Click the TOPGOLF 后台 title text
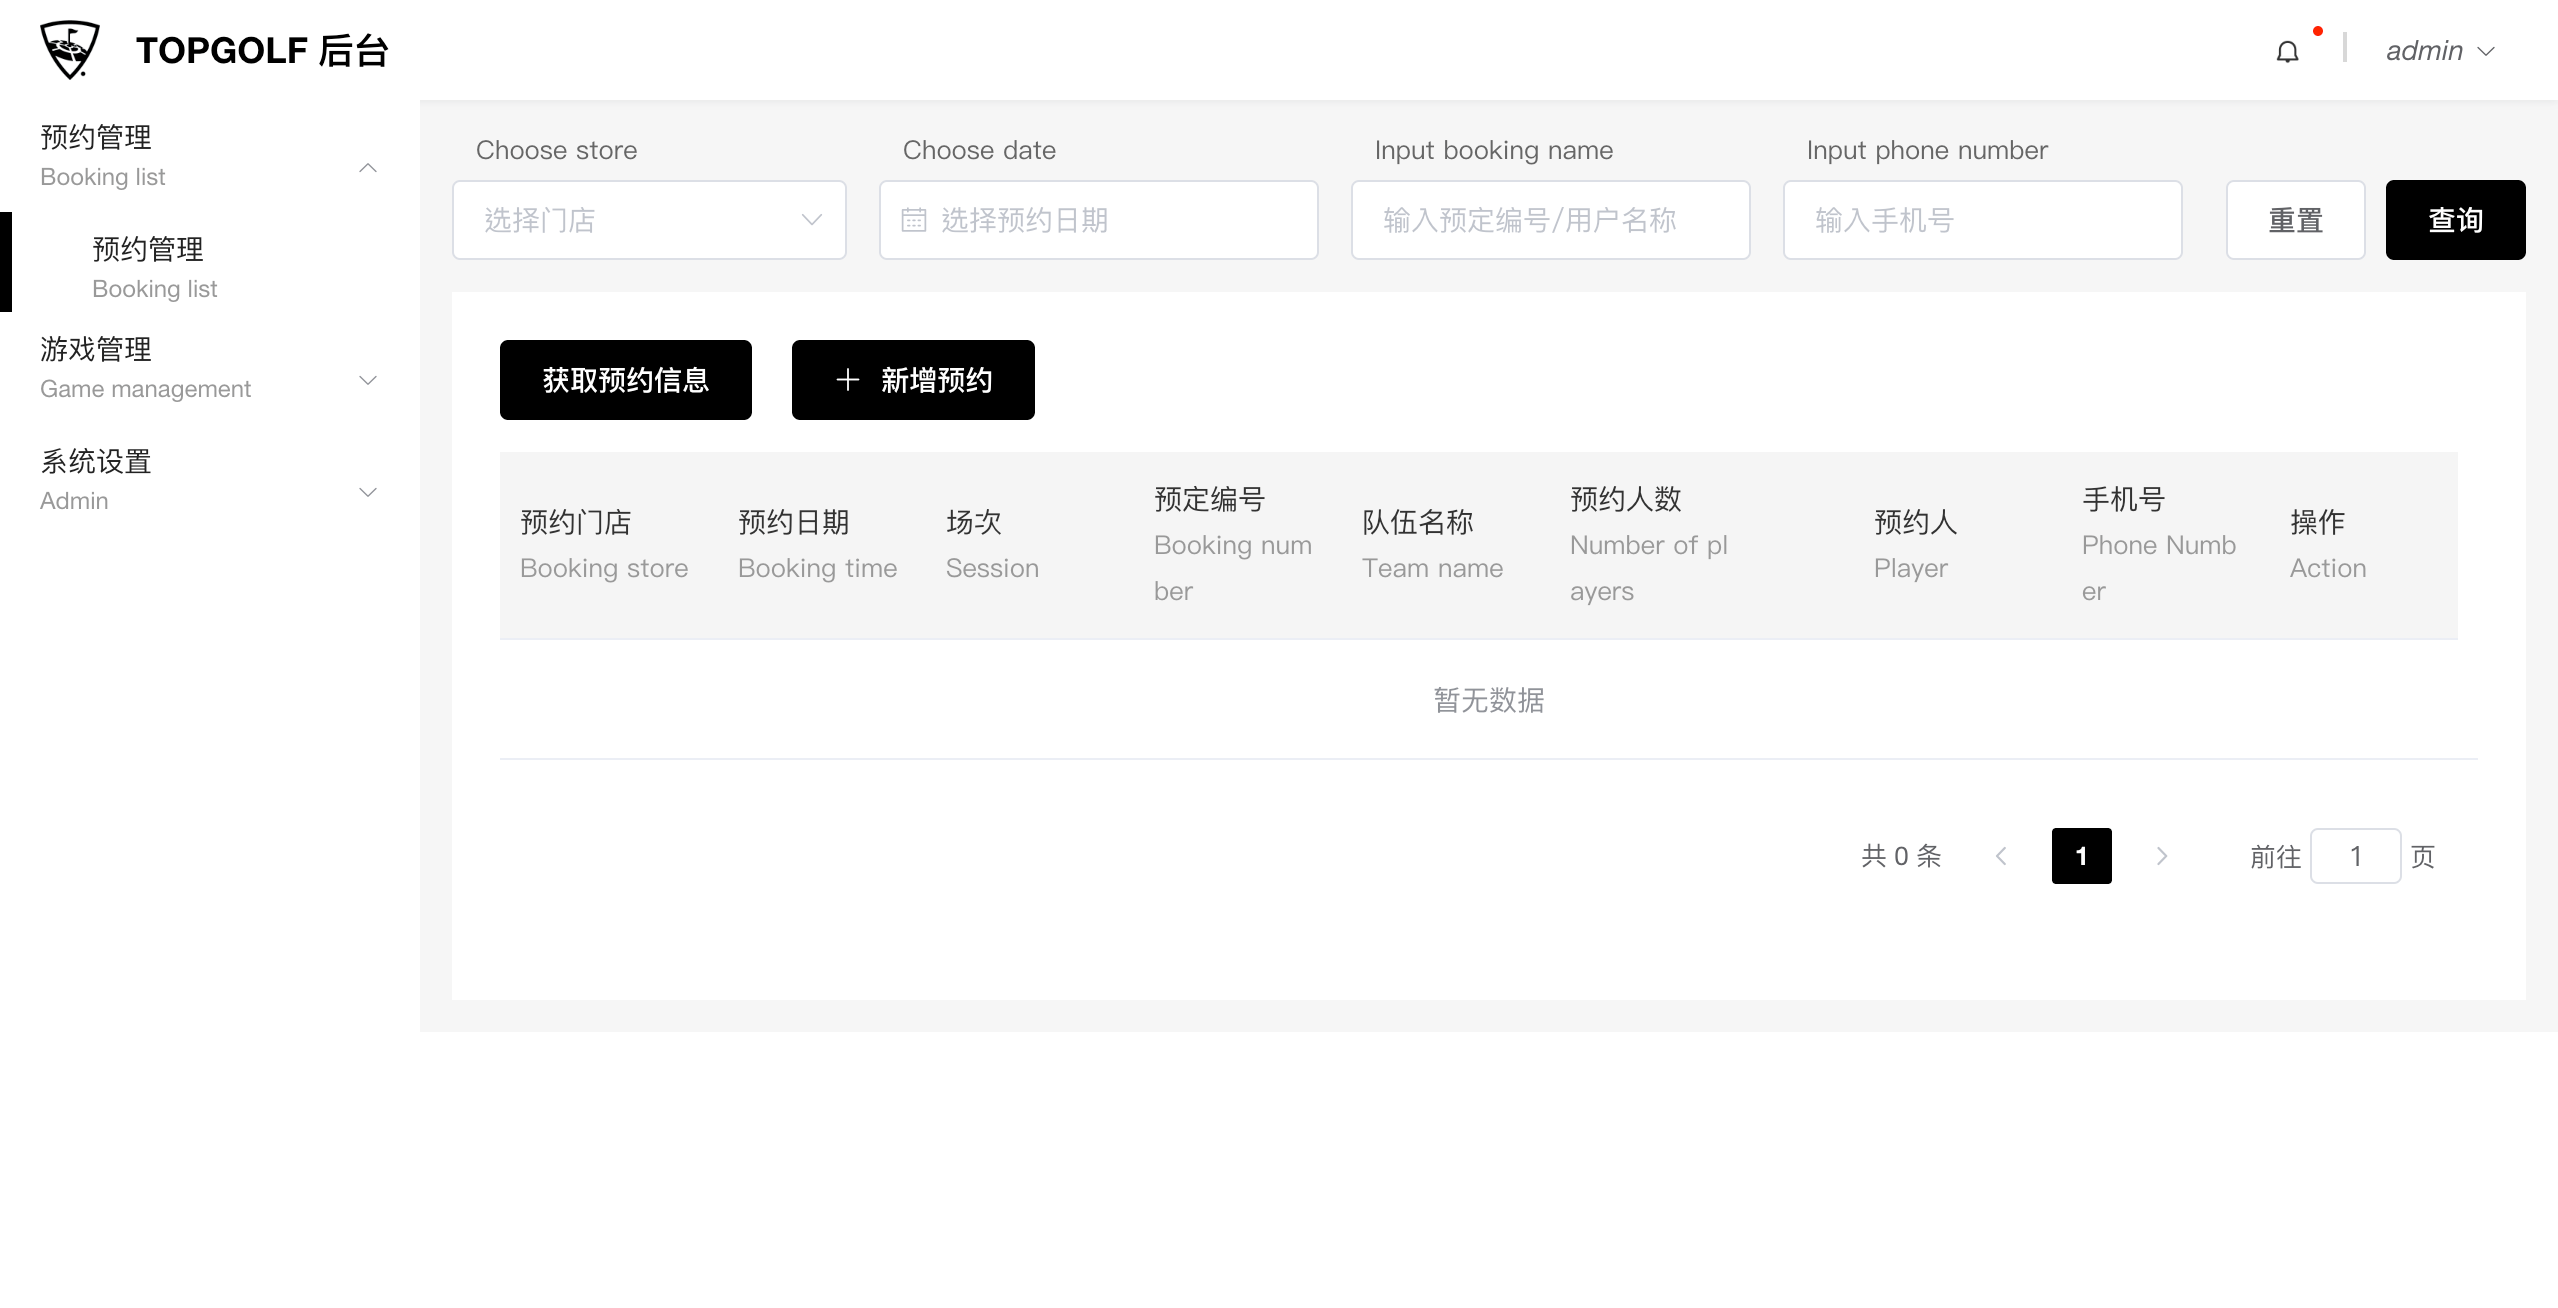 262,50
